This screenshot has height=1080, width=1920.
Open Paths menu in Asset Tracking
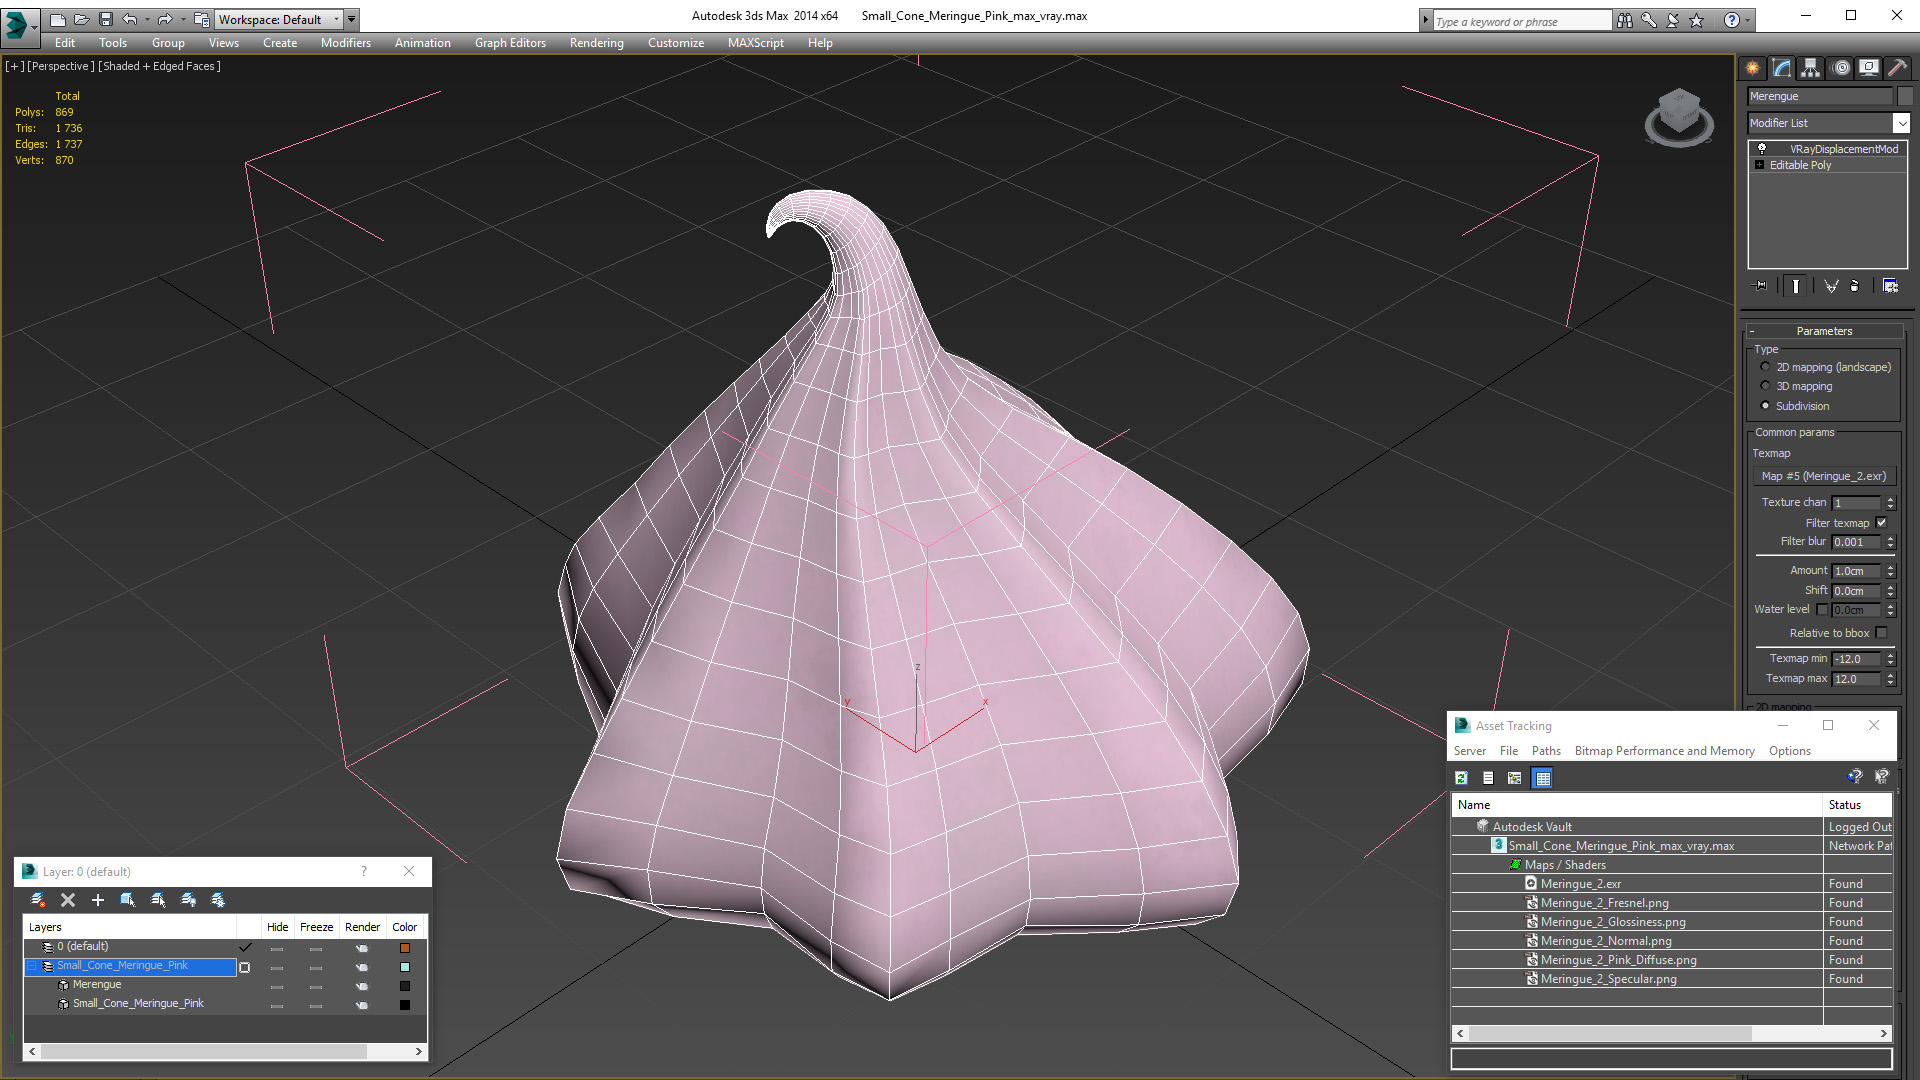tap(1546, 751)
